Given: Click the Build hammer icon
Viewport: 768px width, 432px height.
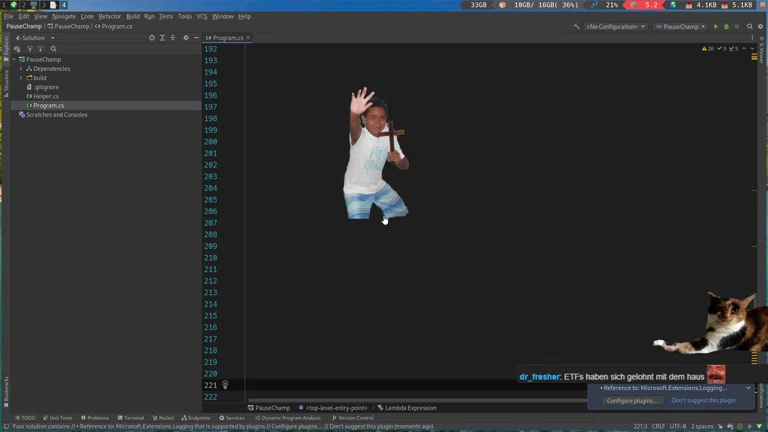Looking at the screenshot, I should (x=576, y=27).
